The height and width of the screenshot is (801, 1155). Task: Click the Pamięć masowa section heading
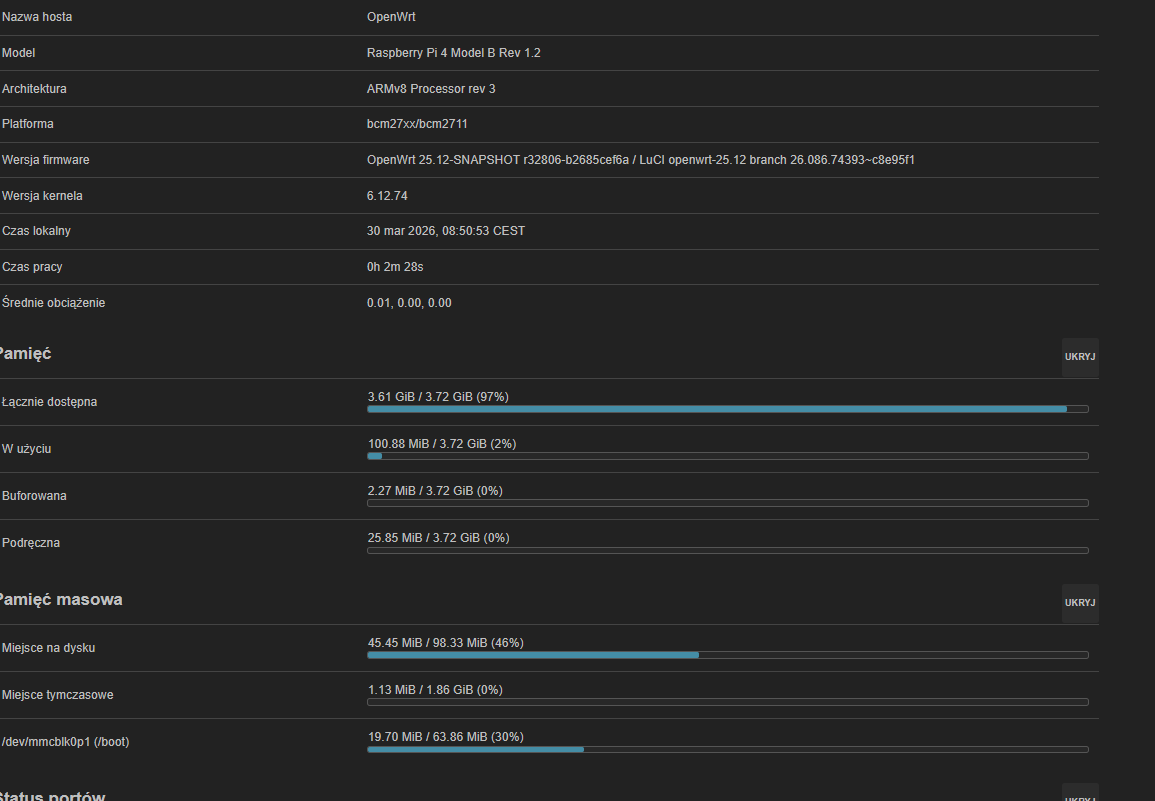click(x=60, y=600)
